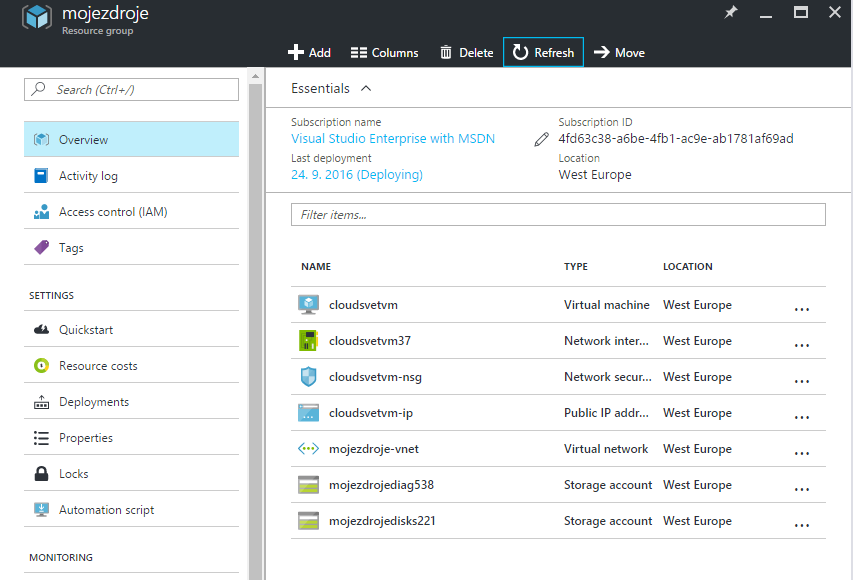Open Locks settings item
The width and height of the screenshot is (853, 580).
tap(131, 473)
